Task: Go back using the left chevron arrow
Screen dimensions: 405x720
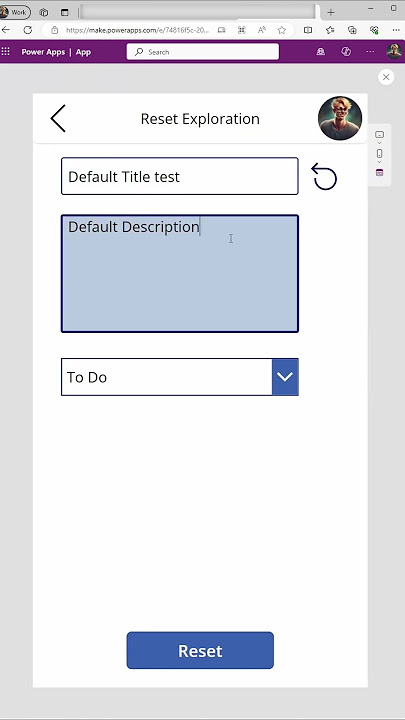Action: click(x=58, y=118)
